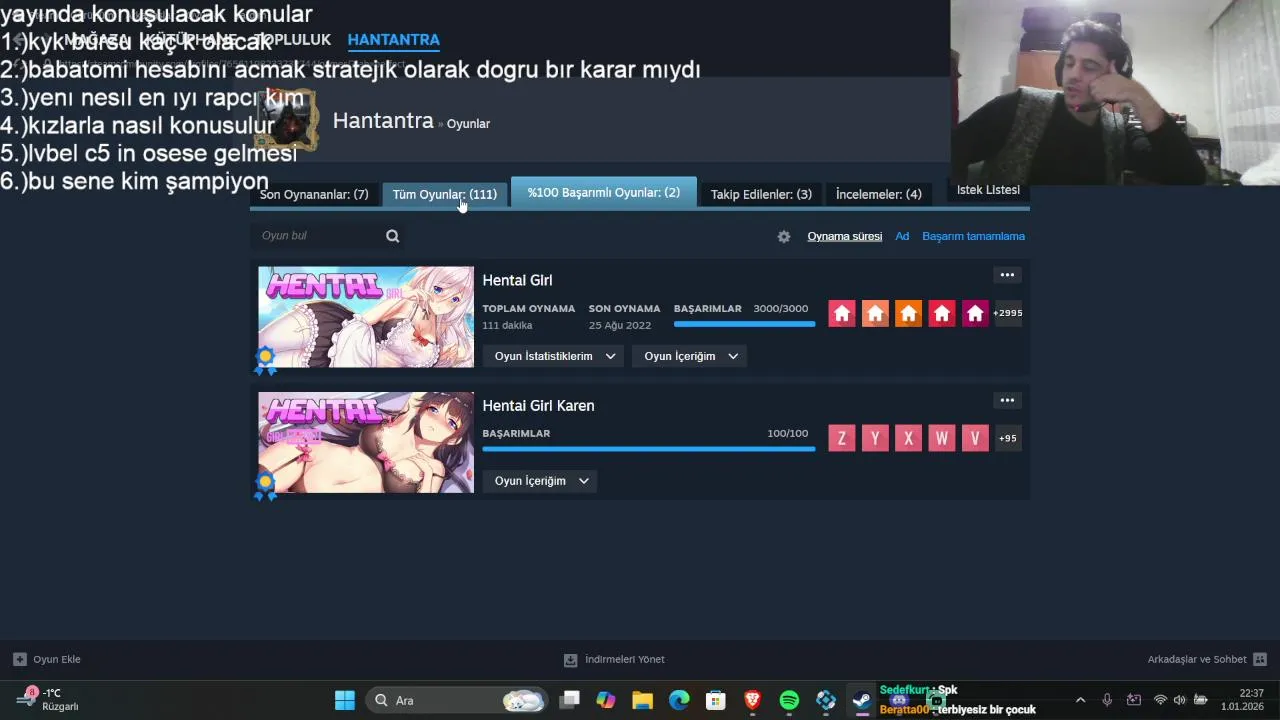Select the %100 Başarımlı Oyunlar (2) tab
This screenshot has width=1280, height=720.
(x=603, y=192)
